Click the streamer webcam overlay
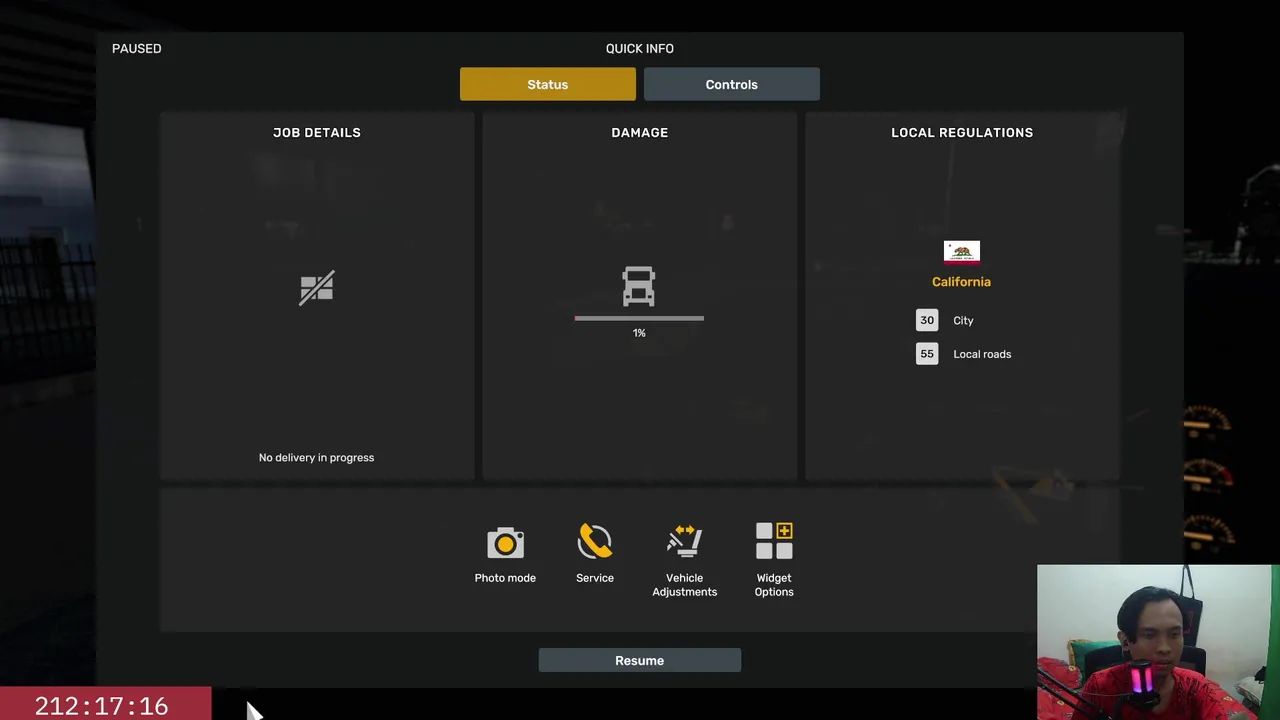 coord(1158,642)
